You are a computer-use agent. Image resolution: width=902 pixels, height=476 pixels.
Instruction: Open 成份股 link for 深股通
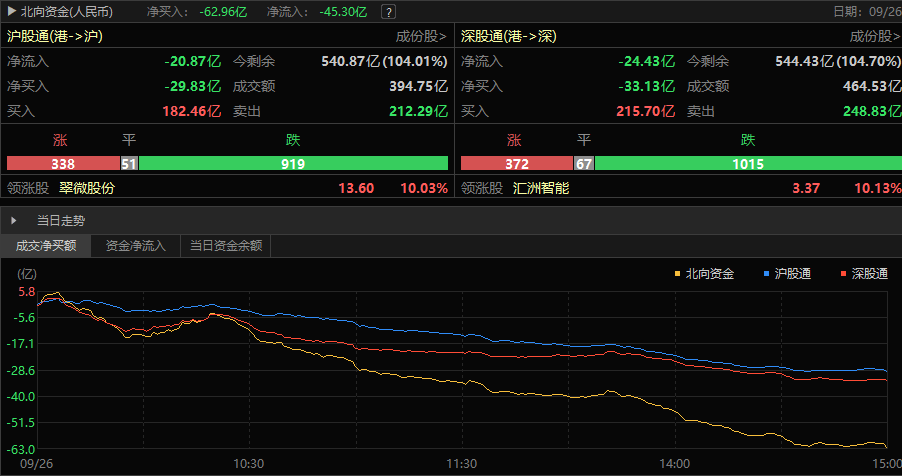coord(875,36)
